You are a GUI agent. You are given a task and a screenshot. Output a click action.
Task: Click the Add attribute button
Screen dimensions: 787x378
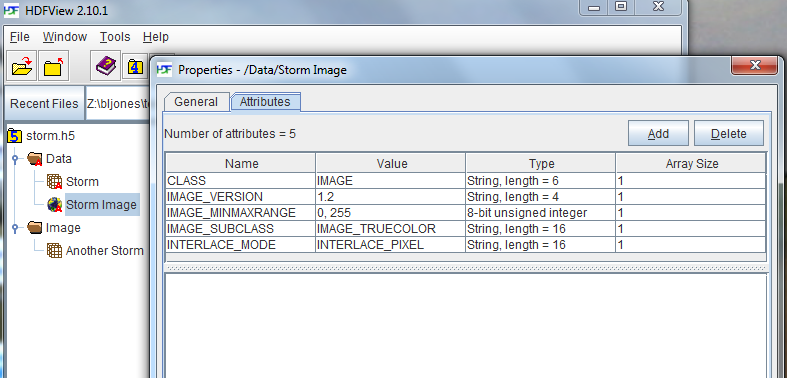tap(658, 134)
